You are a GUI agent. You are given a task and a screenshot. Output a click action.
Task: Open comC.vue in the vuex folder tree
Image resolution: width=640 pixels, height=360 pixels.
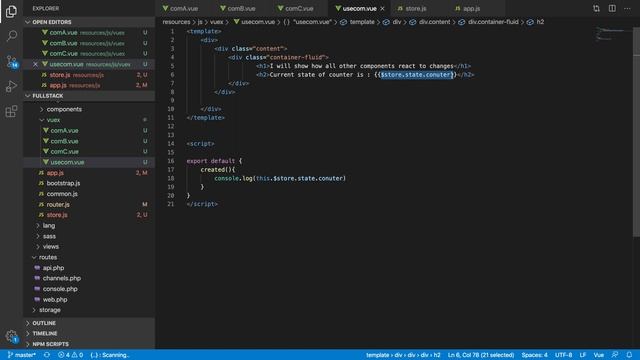(89, 152)
